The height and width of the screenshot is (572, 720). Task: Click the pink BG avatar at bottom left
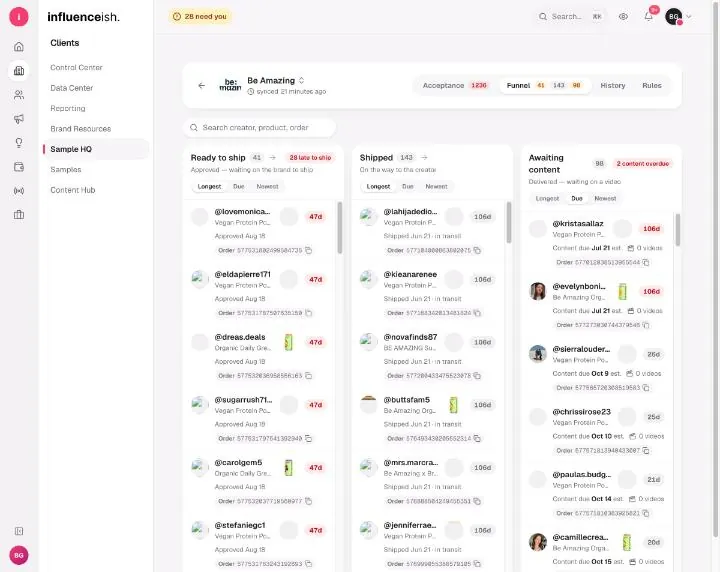click(19, 555)
